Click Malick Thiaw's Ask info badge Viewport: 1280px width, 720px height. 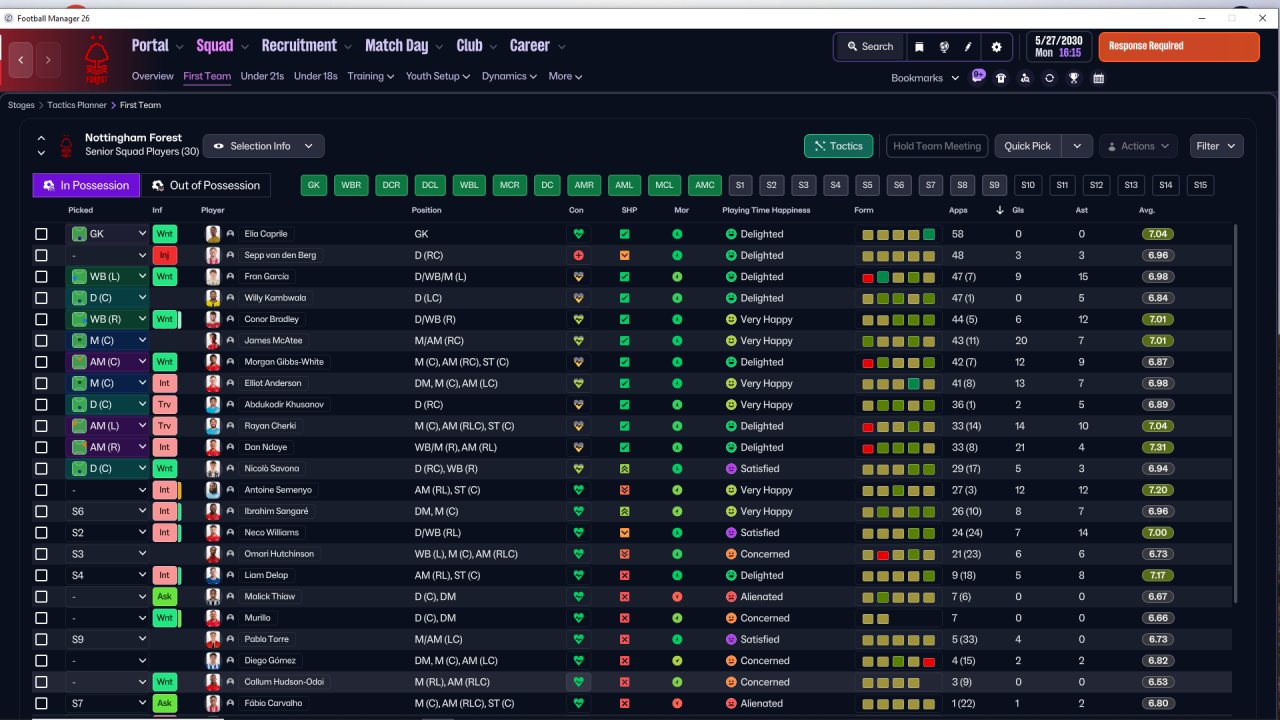click(x=164, y=597)
